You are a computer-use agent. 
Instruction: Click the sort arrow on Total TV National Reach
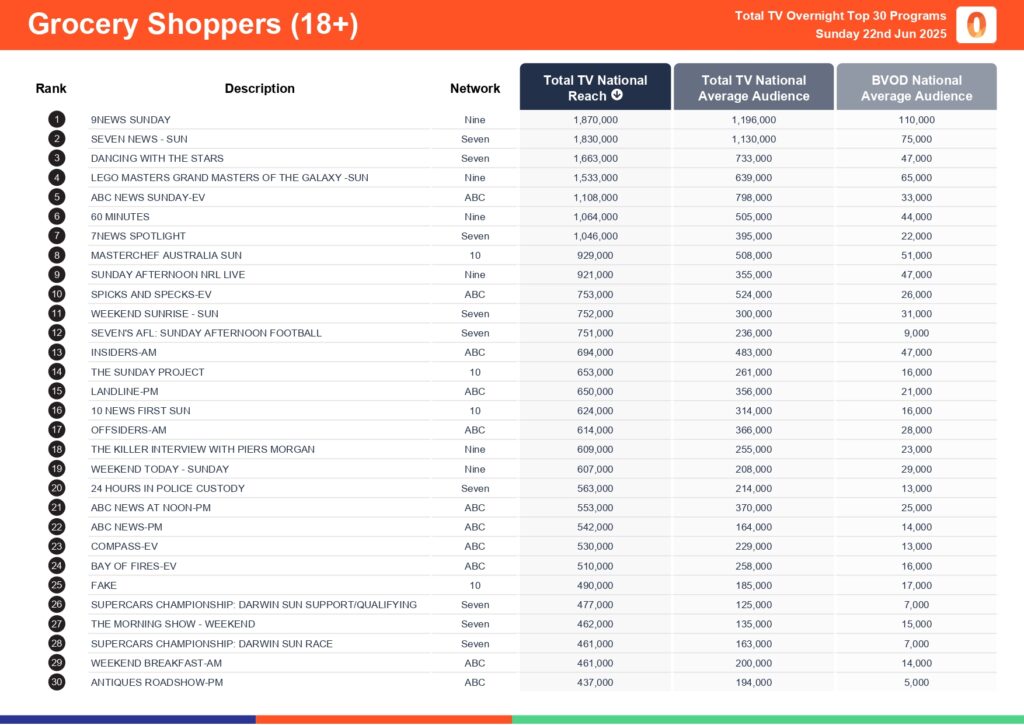click(x=617, y=96)
